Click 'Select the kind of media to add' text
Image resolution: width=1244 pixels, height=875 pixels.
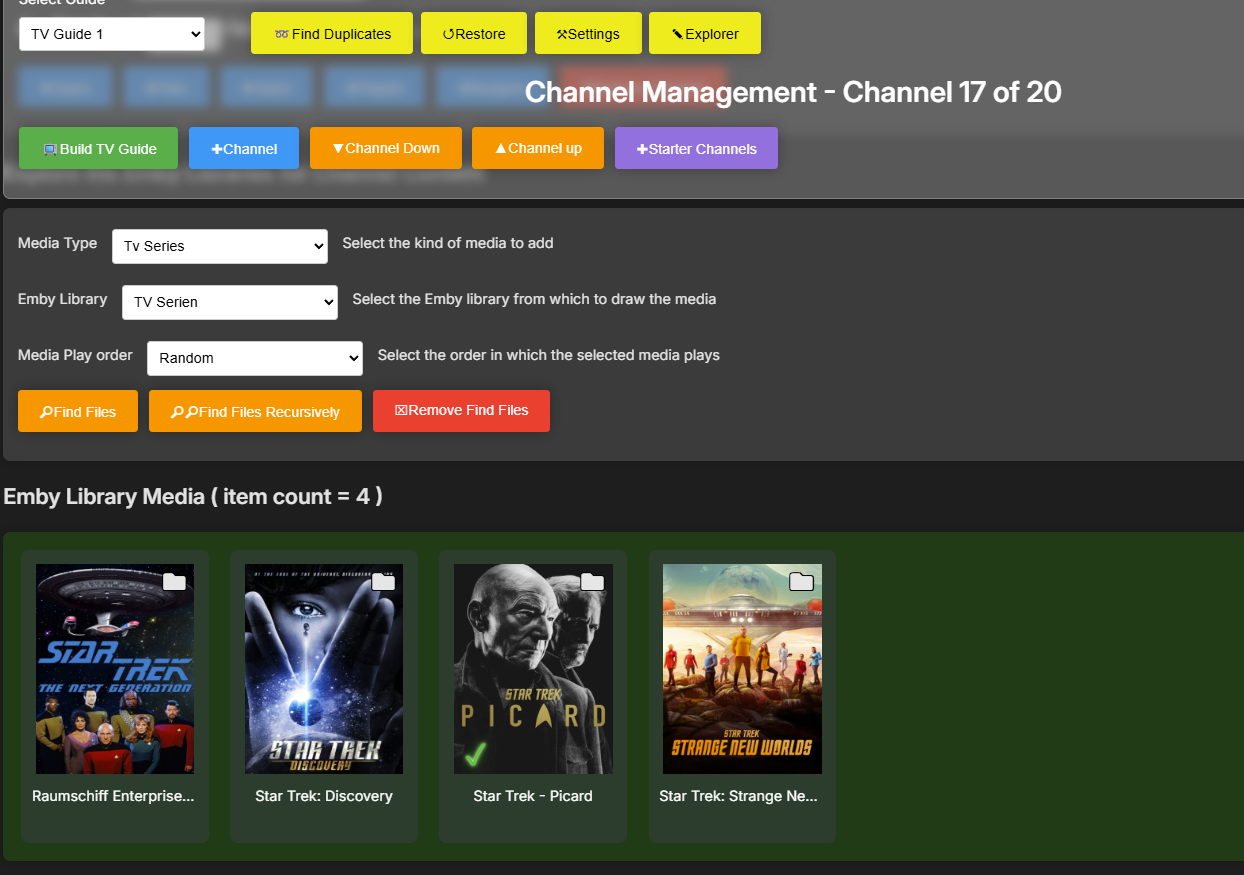click(448, 243)
